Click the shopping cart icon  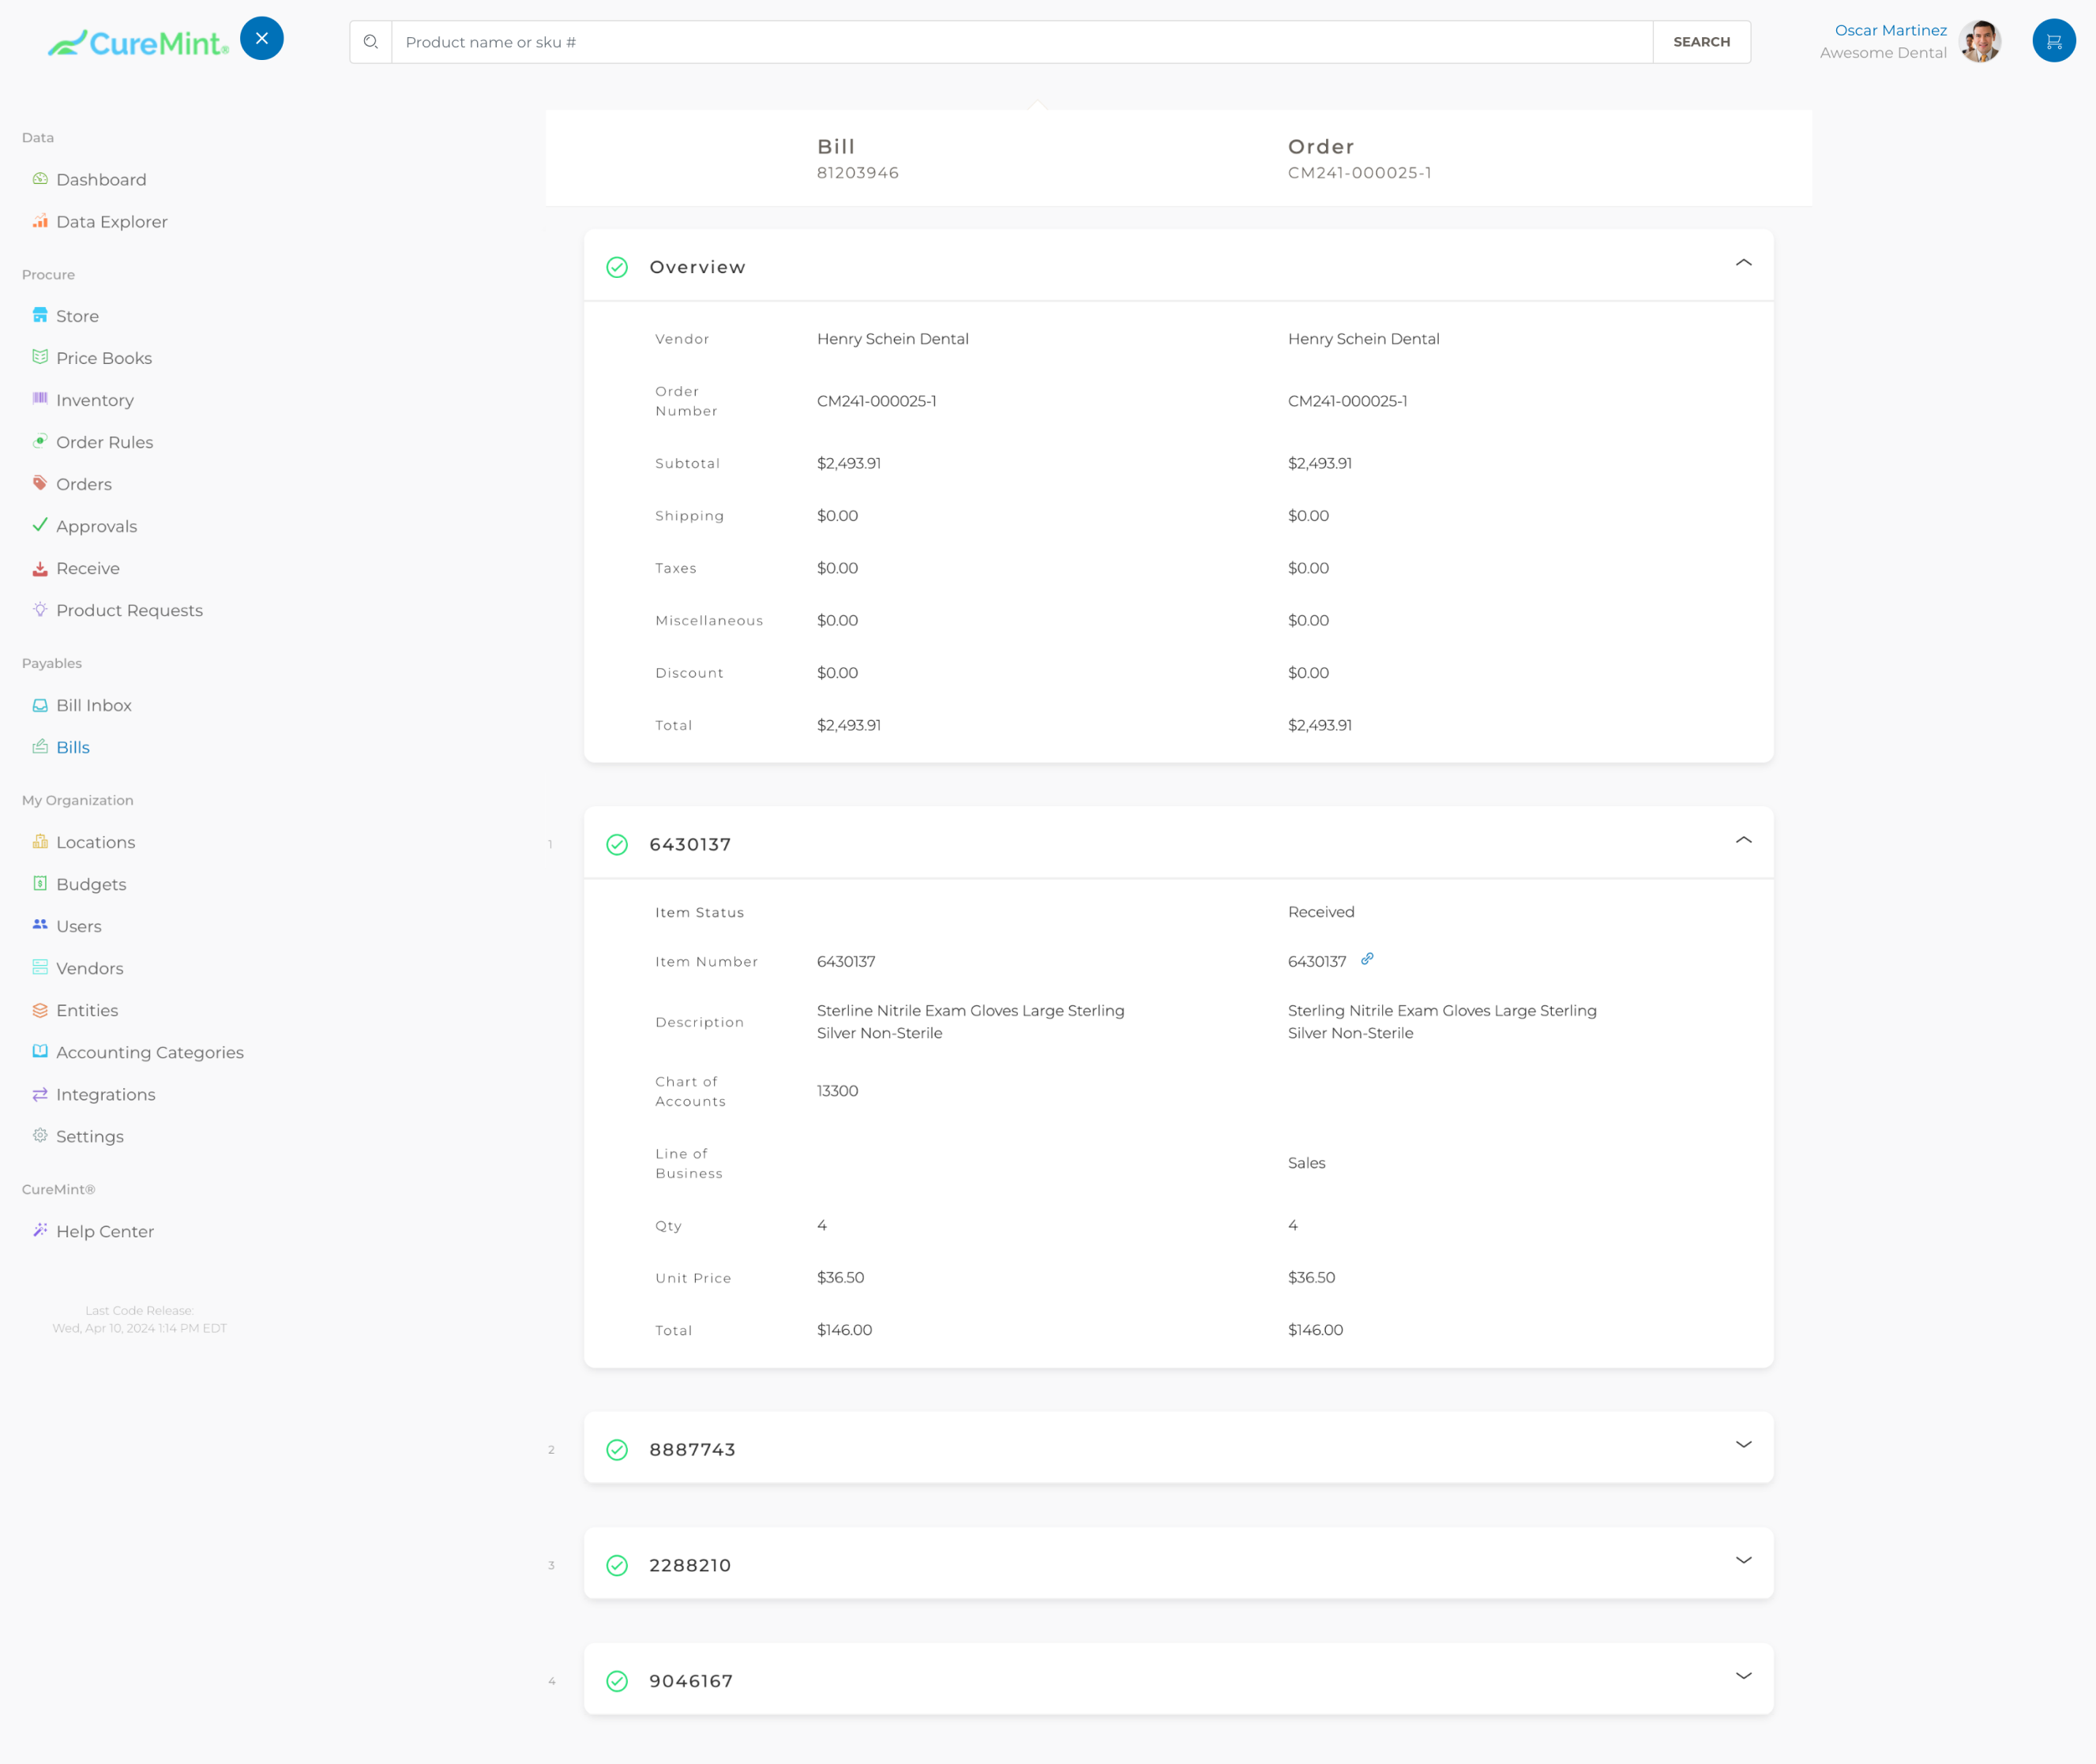(2053, 41)
